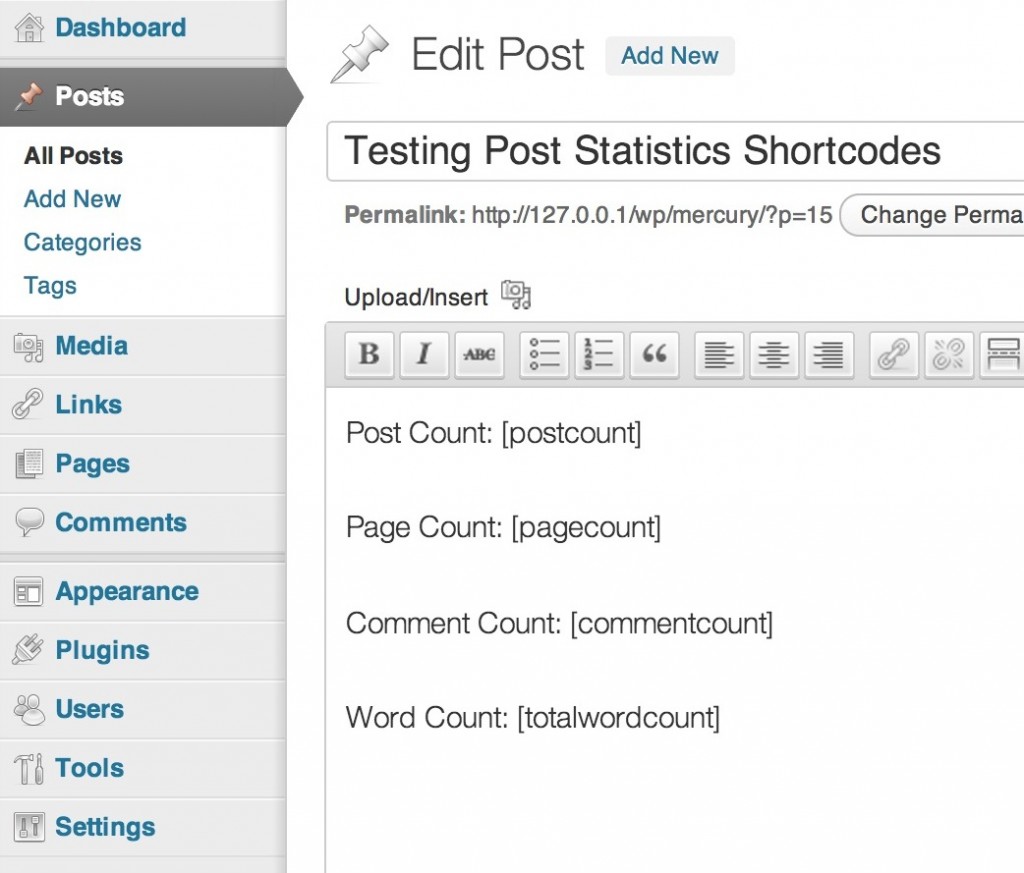Align text to the right

click(829, 354)
